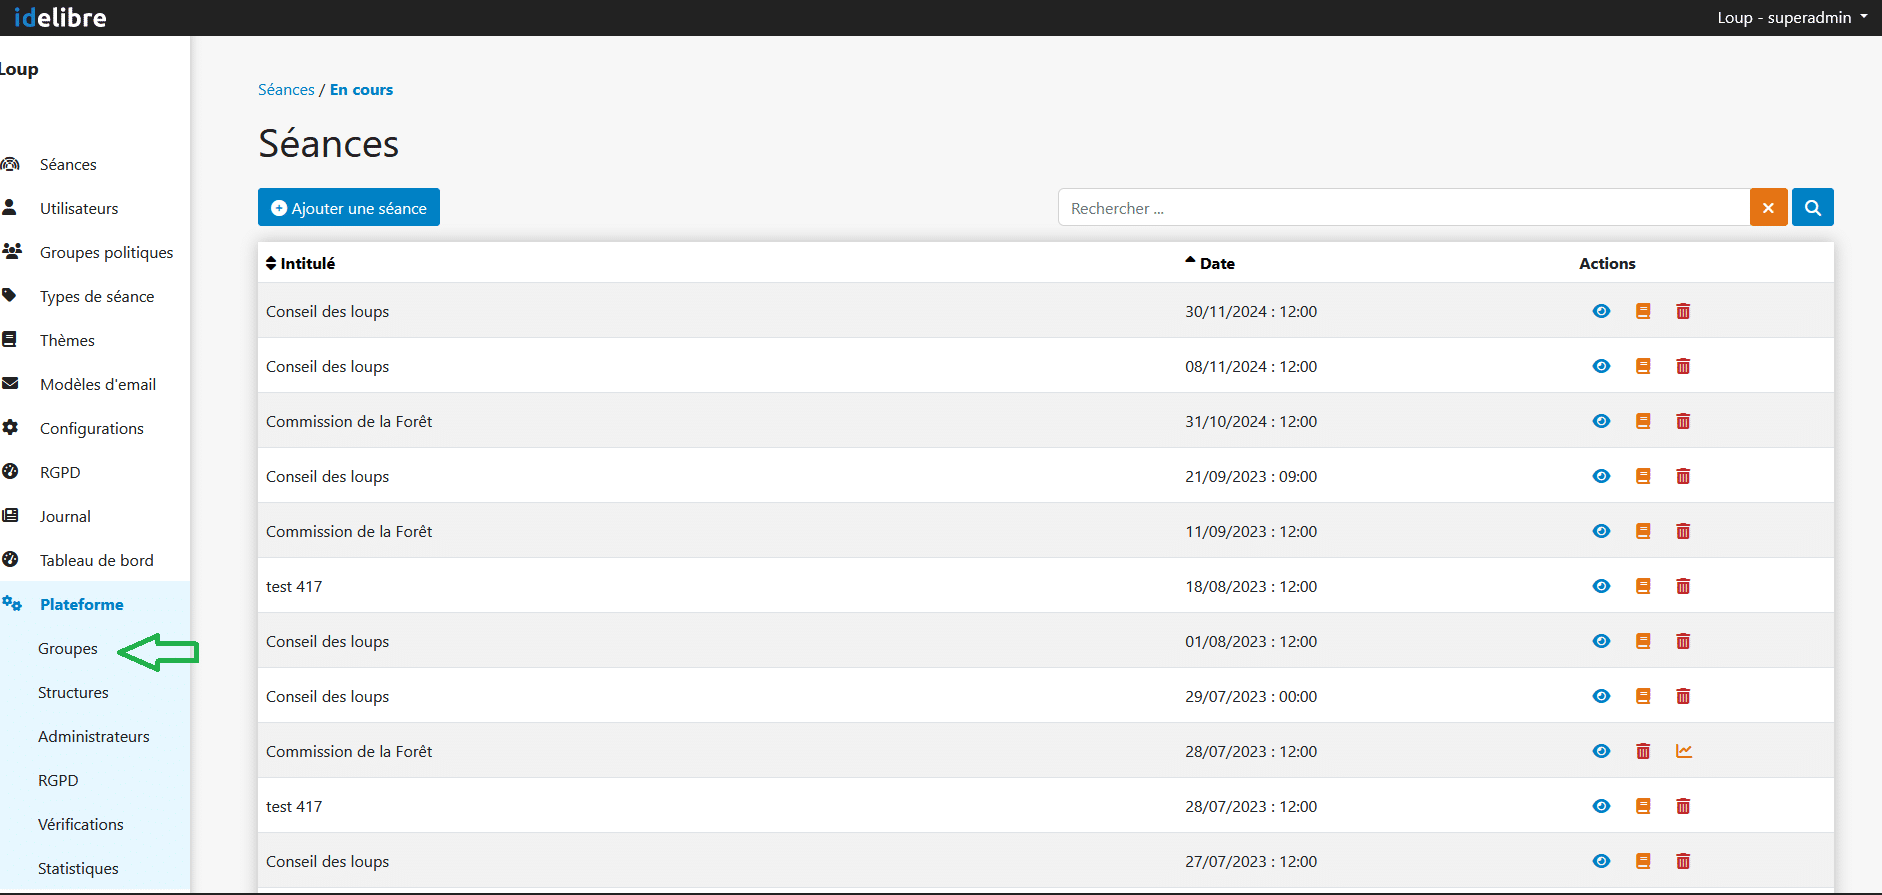Delete the 01/08/2023 Conseil des loups session
1882x895 pixels.
(x=1683, y=641)
